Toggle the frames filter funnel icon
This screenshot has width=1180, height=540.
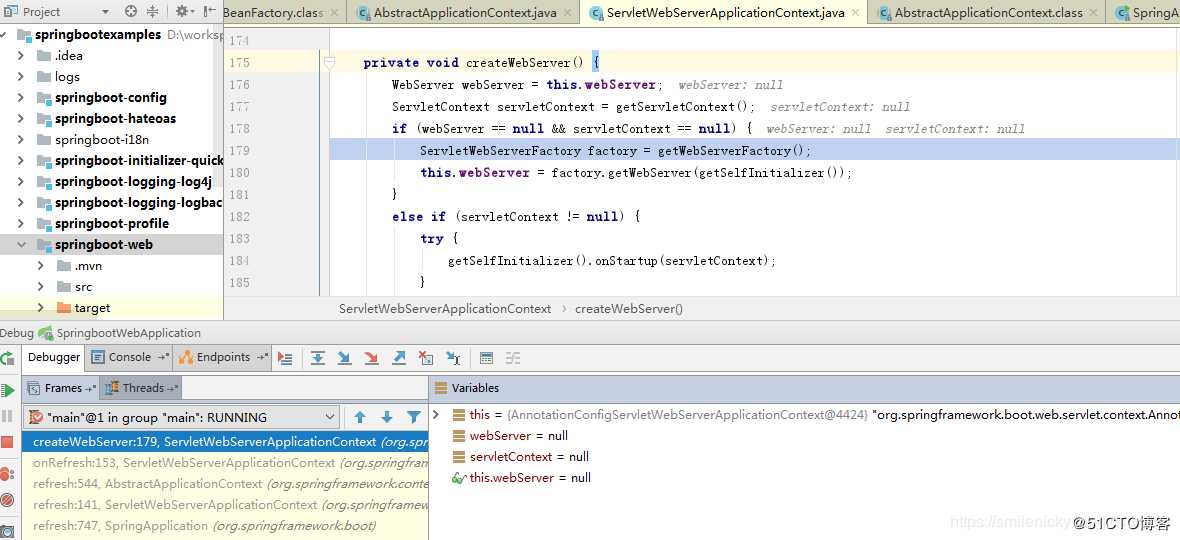(x=414, y=417)
